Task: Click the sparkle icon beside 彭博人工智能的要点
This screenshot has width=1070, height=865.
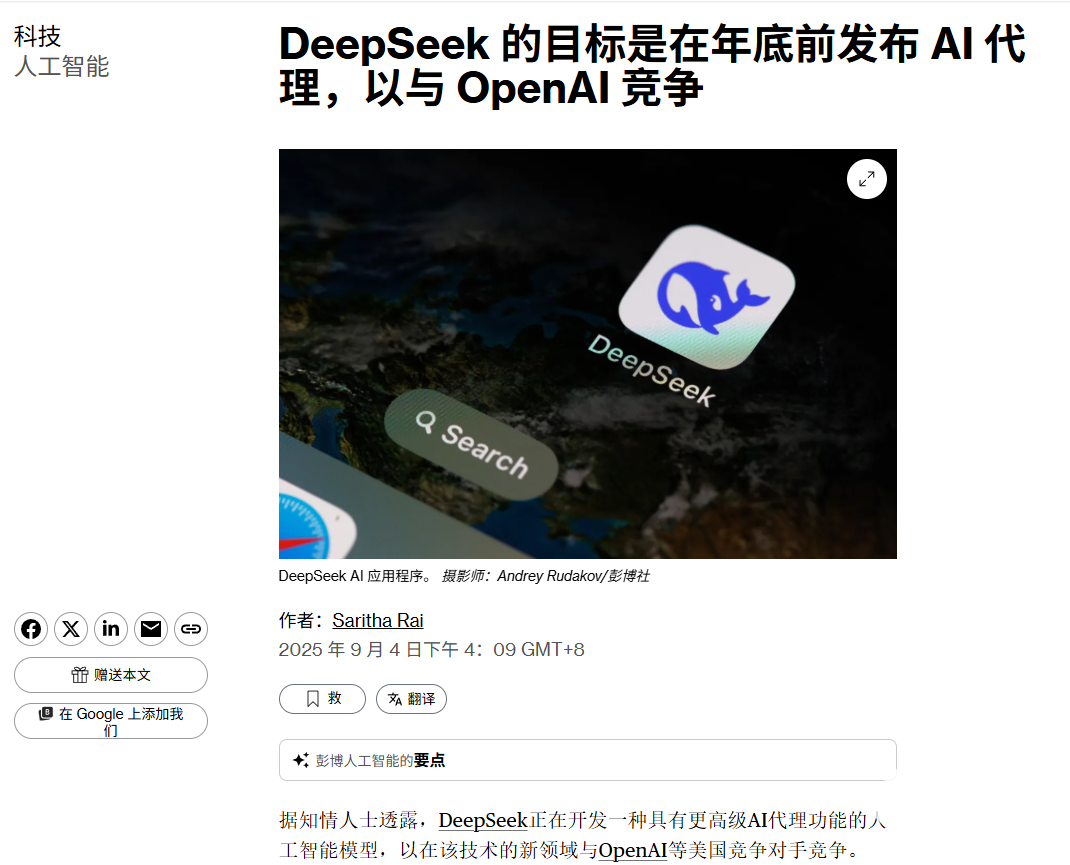Action: [x=300, y=760]
